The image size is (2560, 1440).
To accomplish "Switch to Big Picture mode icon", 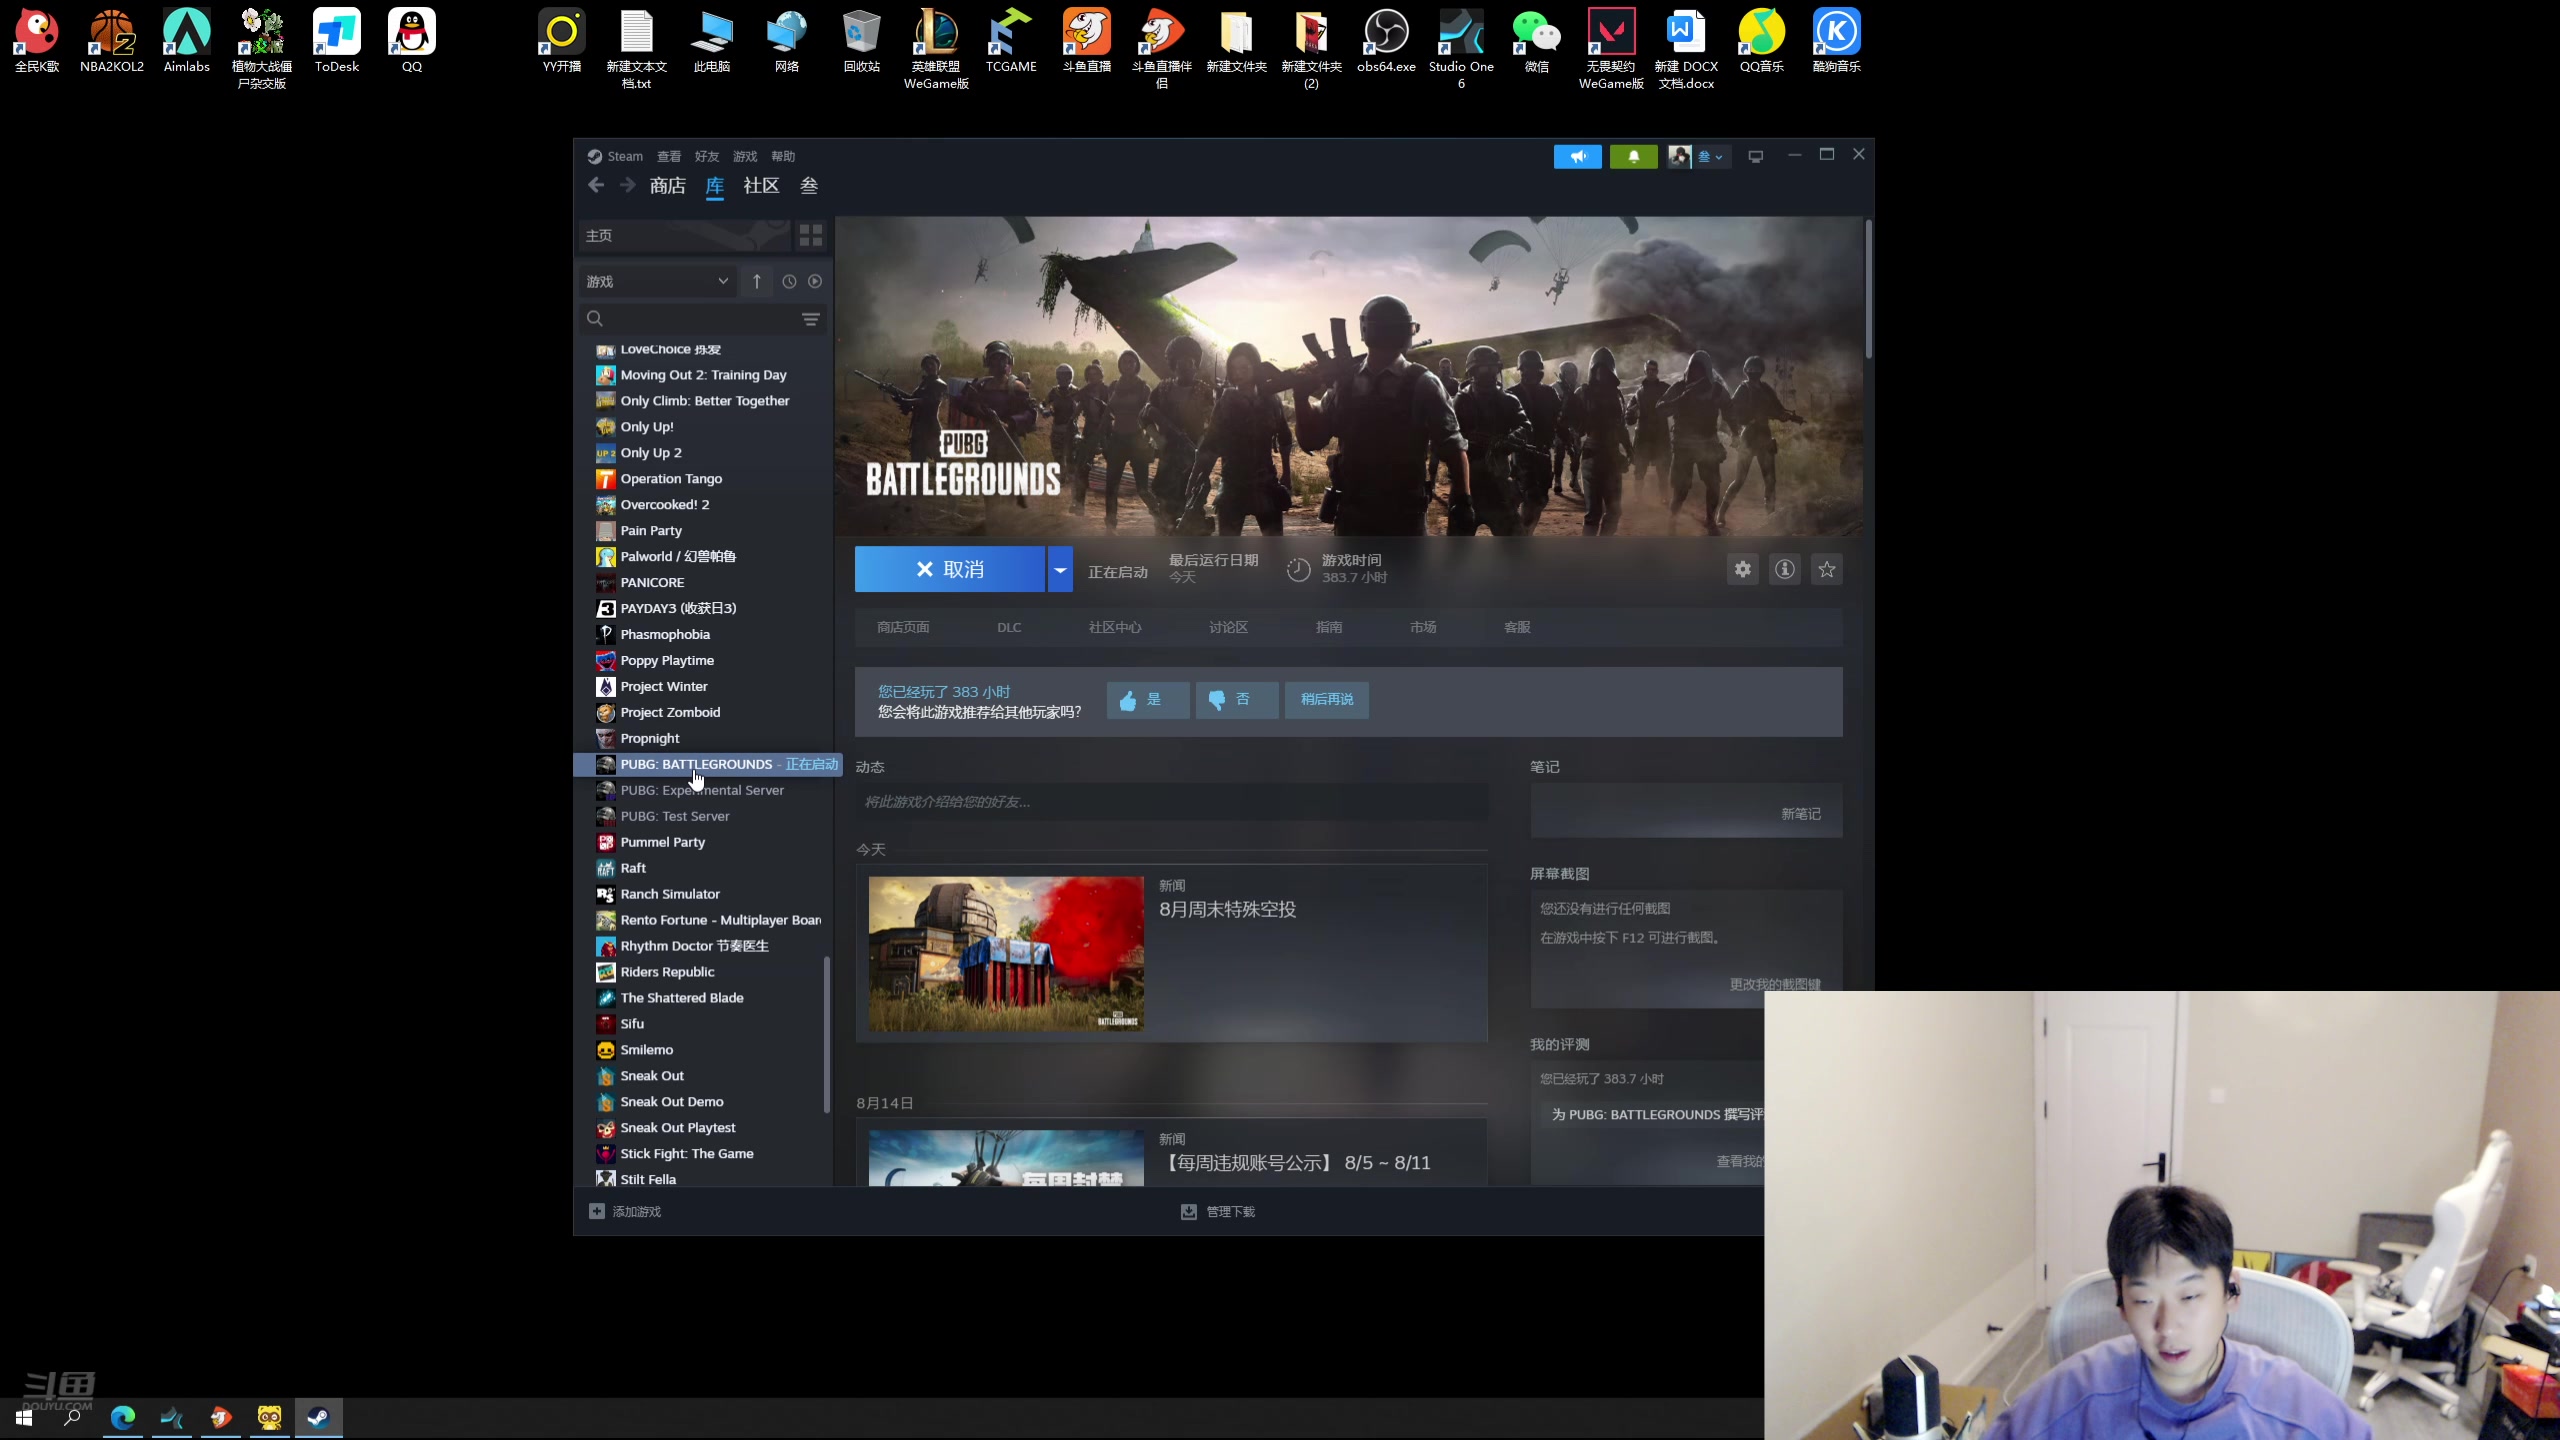I will 1755,156.
